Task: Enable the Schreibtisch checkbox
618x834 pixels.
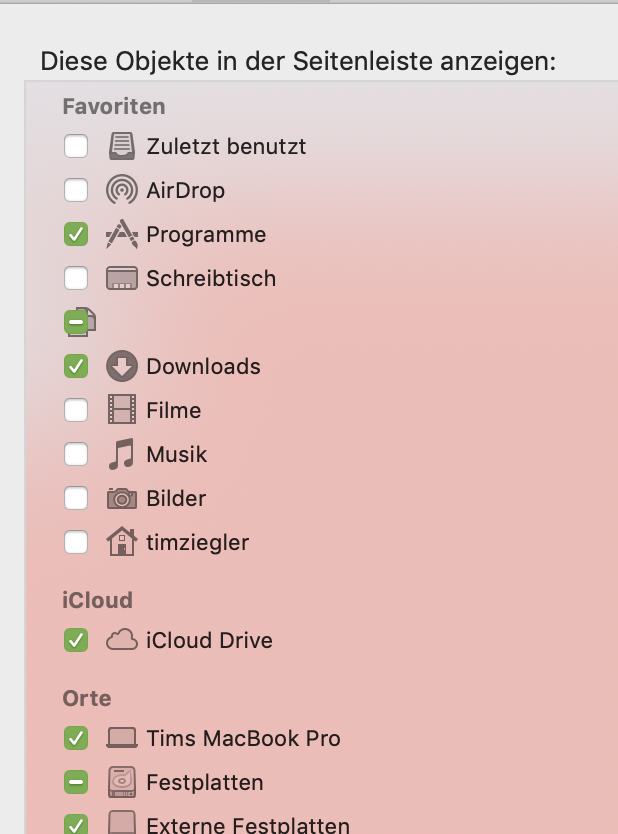Action: click(x=76, y=278)
